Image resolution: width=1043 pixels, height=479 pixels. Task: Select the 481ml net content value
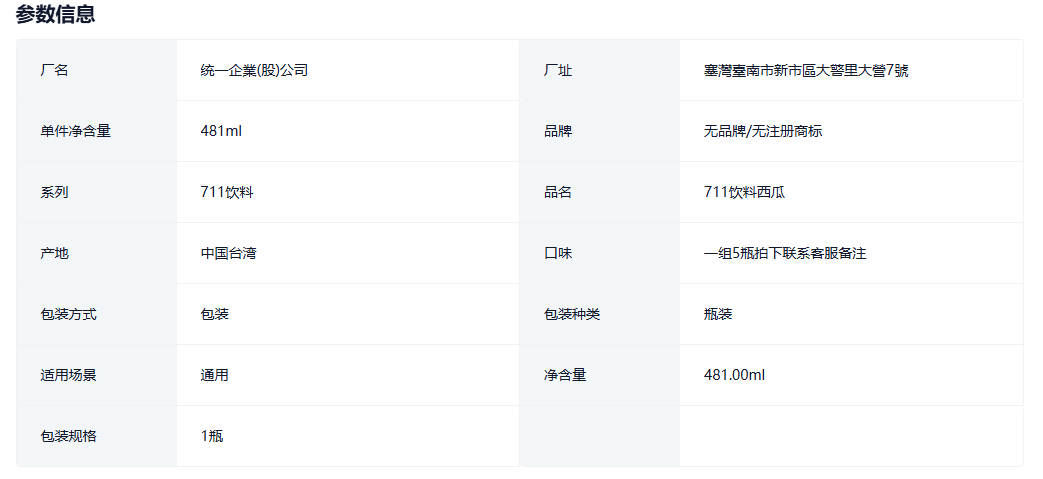(221, 131)
